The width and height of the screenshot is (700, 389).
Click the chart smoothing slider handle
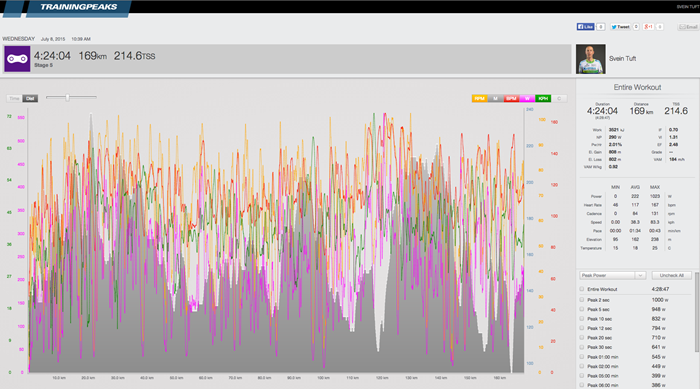67,97
